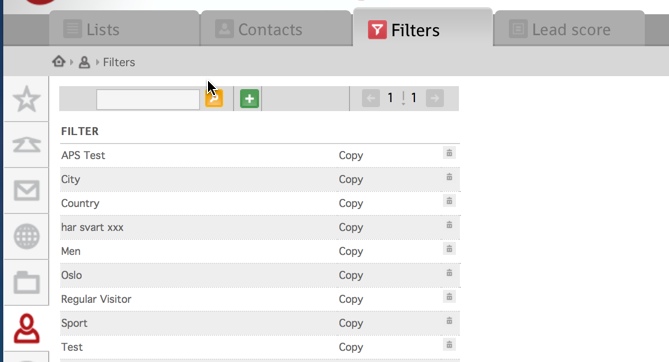Open the briefcase folder sidebar icon
The width and height of the screenshot is (669, 362).
26,283
